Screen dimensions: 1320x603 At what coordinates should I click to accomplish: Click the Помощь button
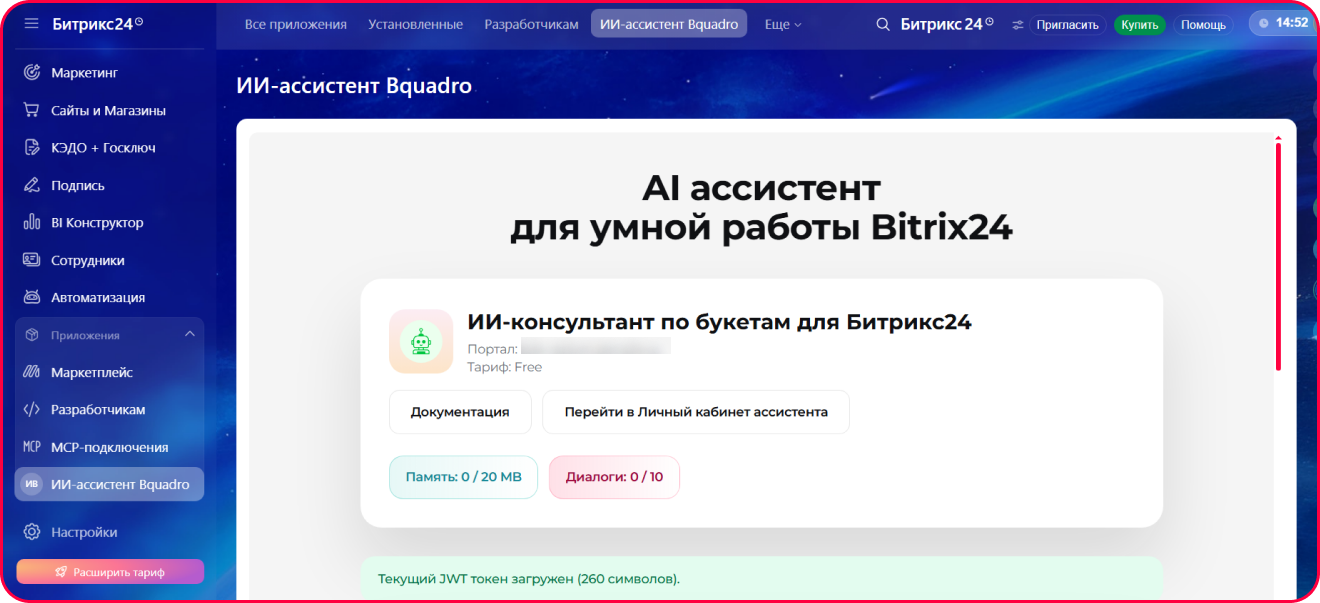coord(1203,24)
